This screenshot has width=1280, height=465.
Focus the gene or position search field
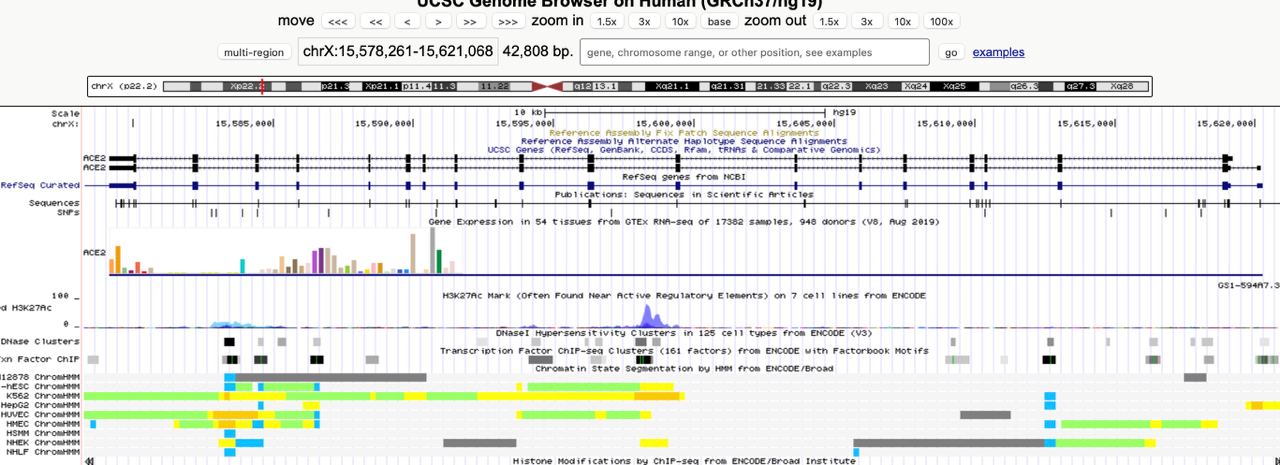coord(755,52)
